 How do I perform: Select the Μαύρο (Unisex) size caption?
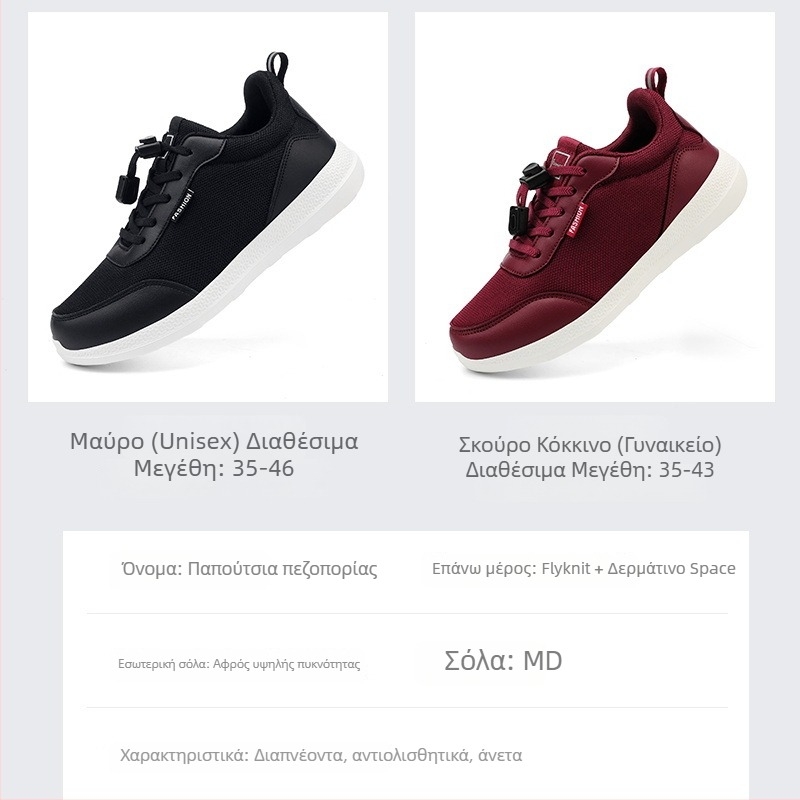[x=214, y=454]
